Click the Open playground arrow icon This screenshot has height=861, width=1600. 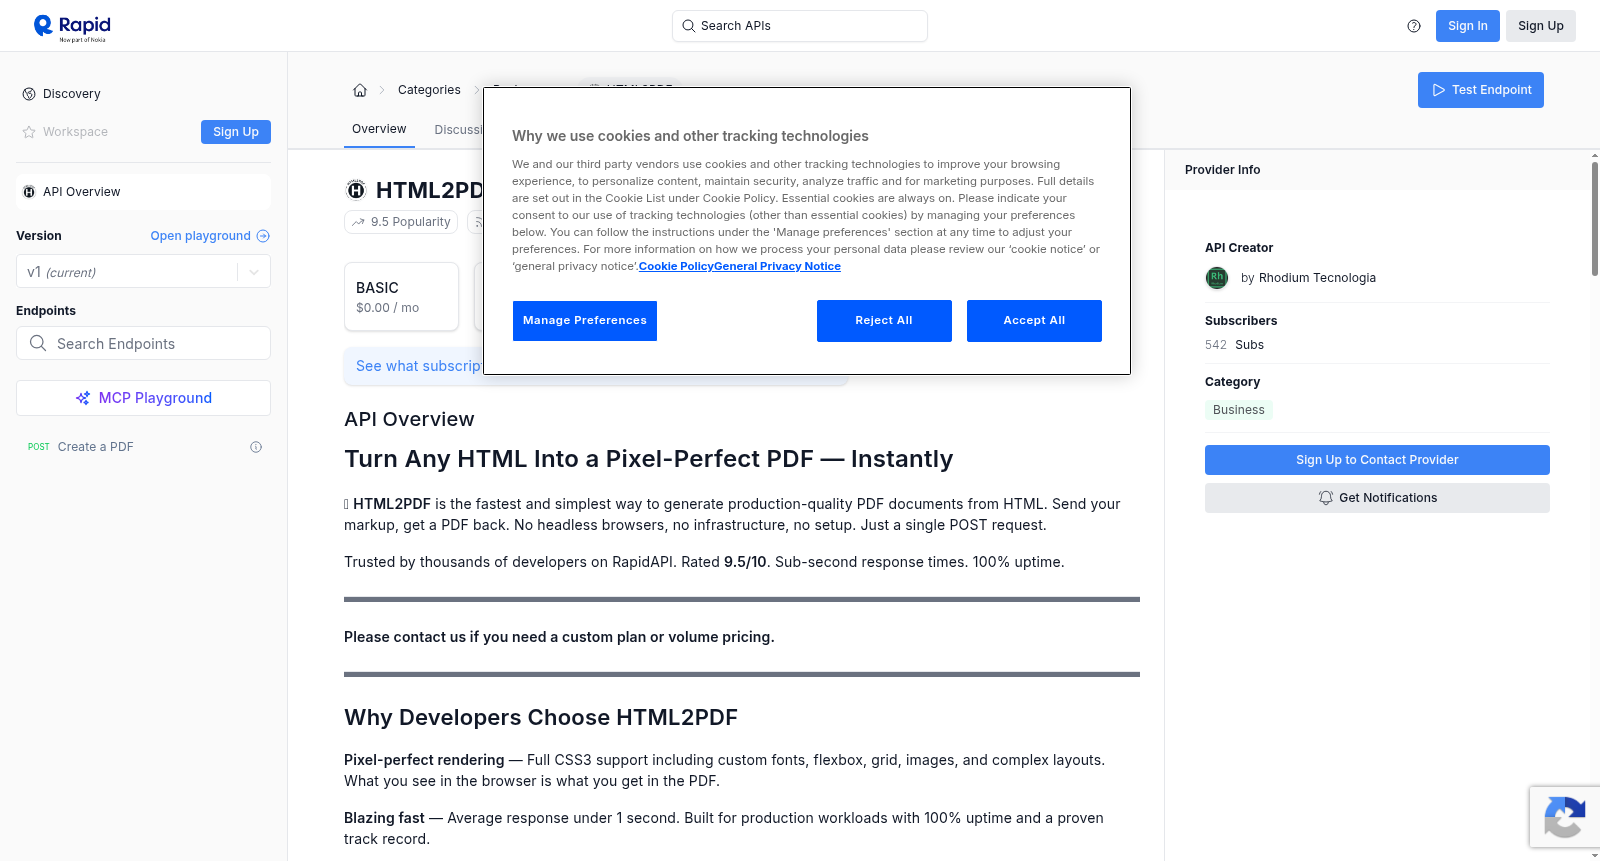coord(263,236)
